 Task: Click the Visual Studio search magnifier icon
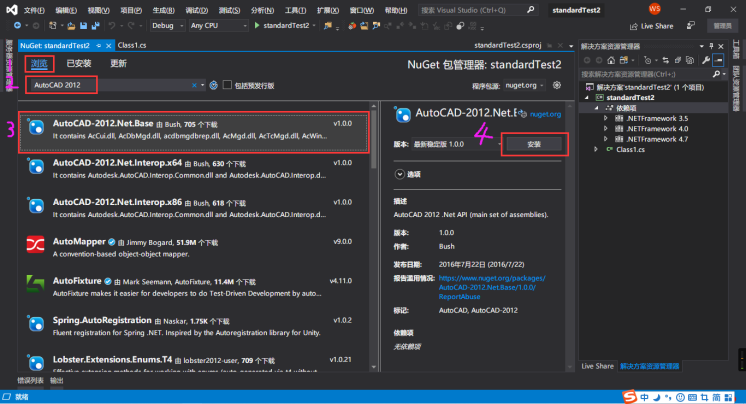(530, 10)
